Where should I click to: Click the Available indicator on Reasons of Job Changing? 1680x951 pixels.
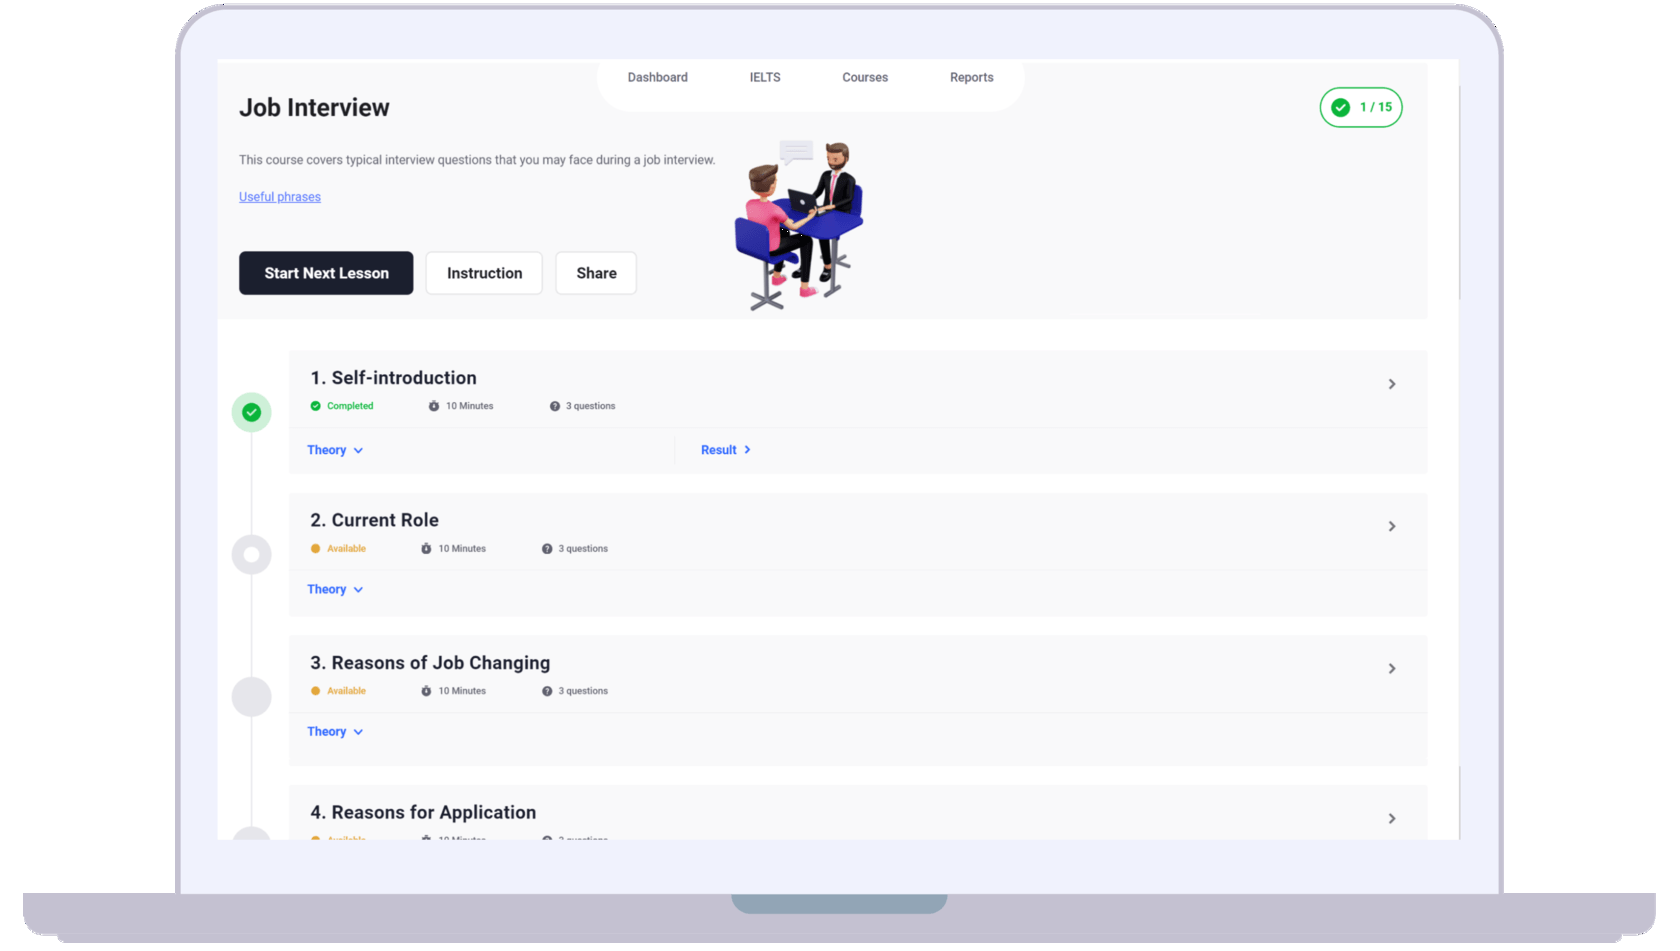(317, 690)
